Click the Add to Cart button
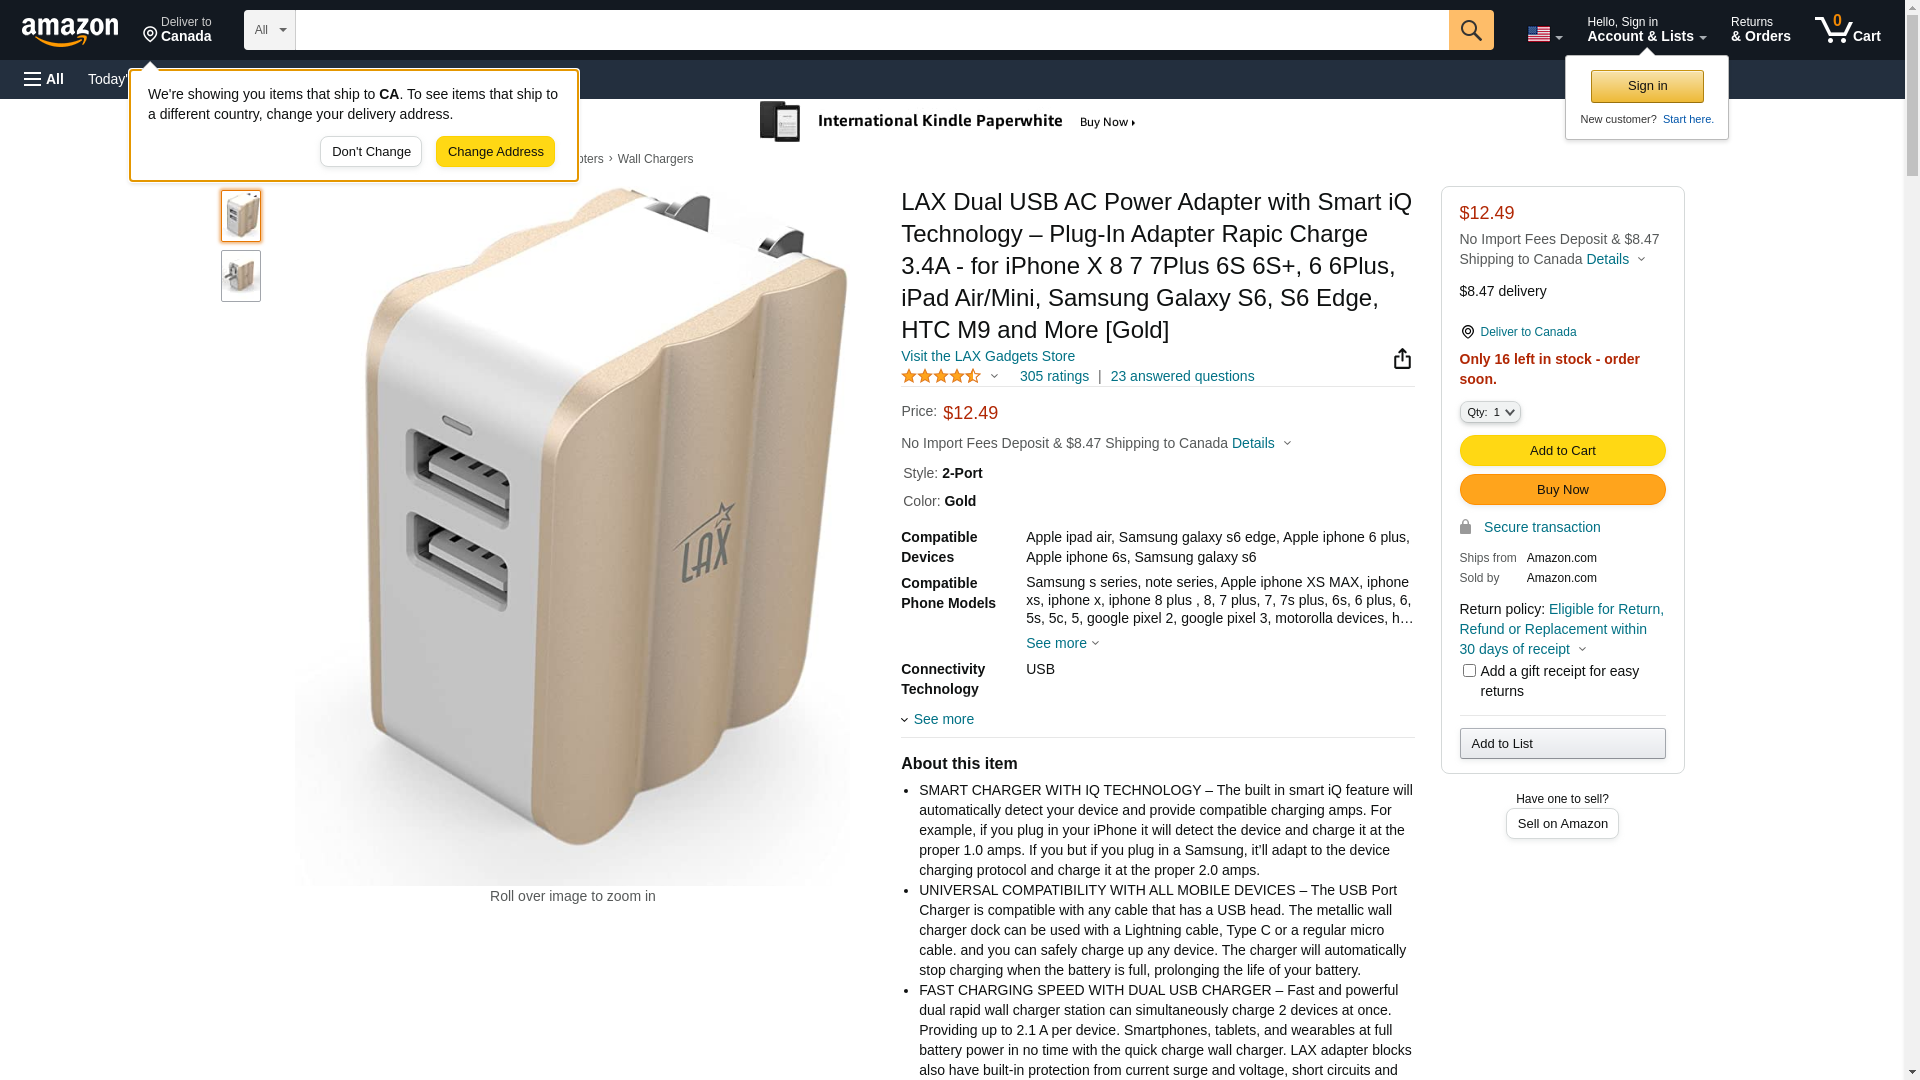Viewport: 1920px width, 1080px height. [x=1562, y=451]
